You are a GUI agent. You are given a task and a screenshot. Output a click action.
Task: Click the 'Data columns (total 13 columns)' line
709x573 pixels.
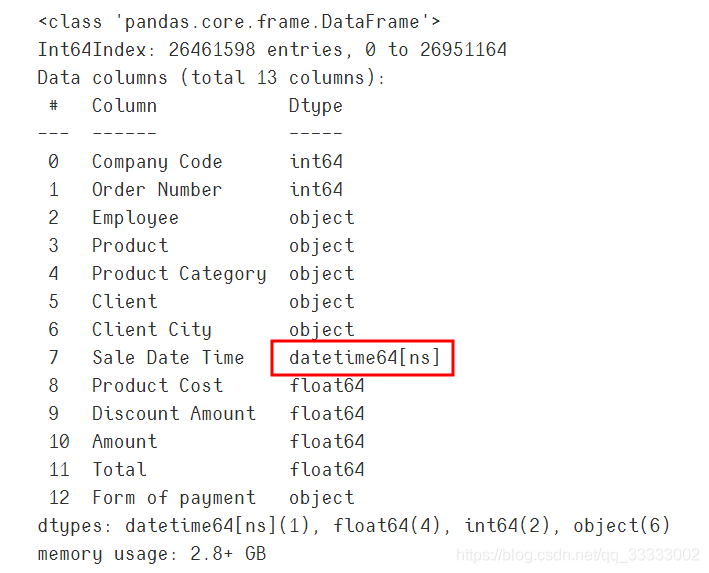pyautogui.click(x=211, y=78)
